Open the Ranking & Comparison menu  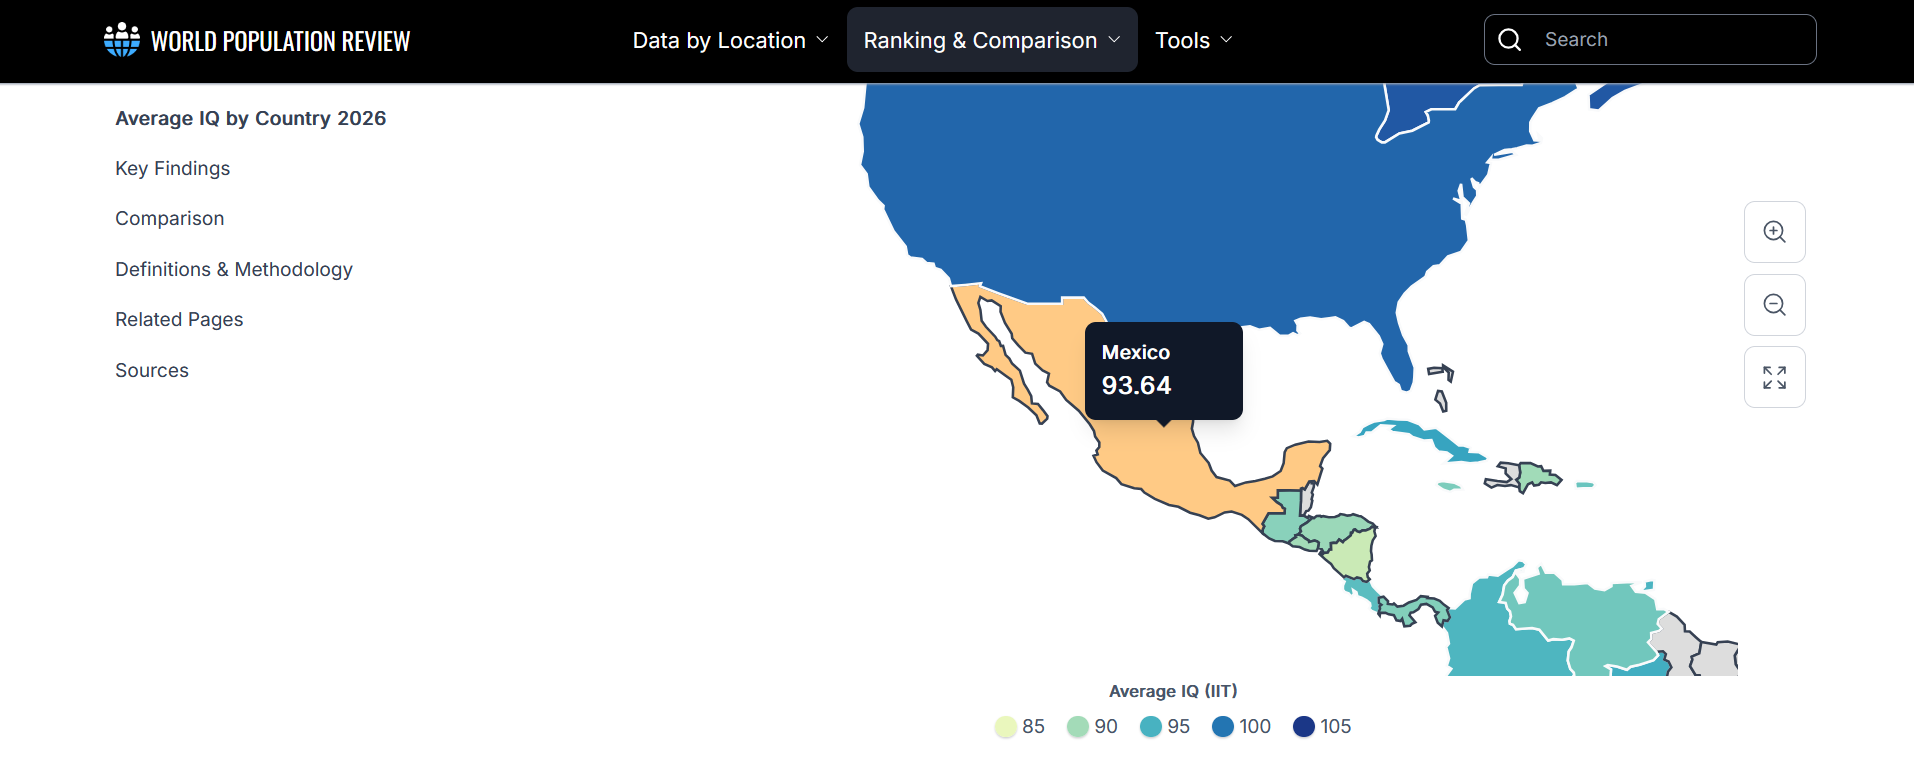(992, 40)
